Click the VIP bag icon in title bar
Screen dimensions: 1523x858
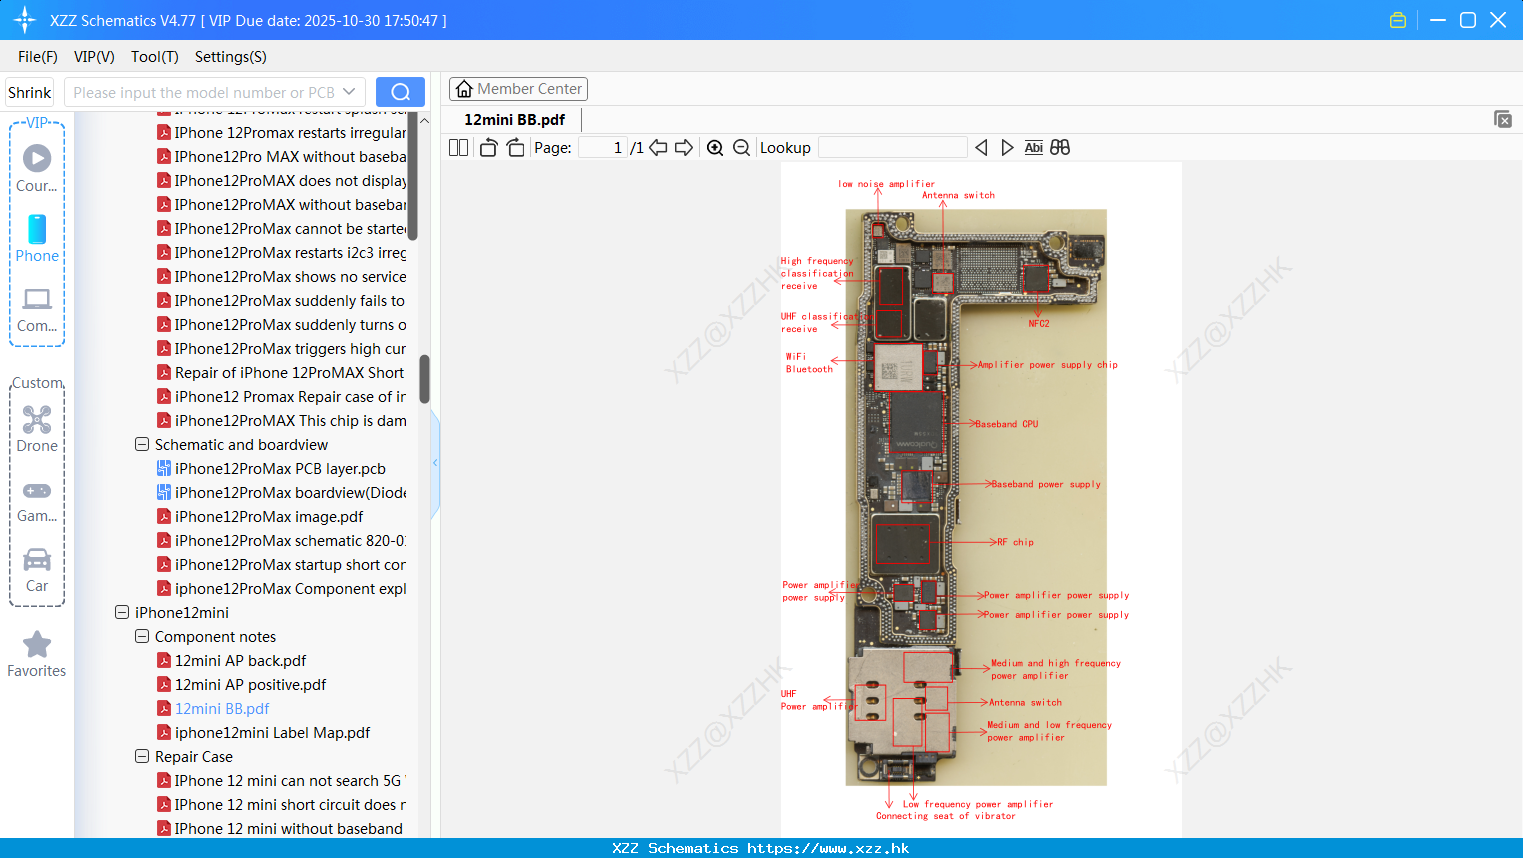click(1398, 20)
